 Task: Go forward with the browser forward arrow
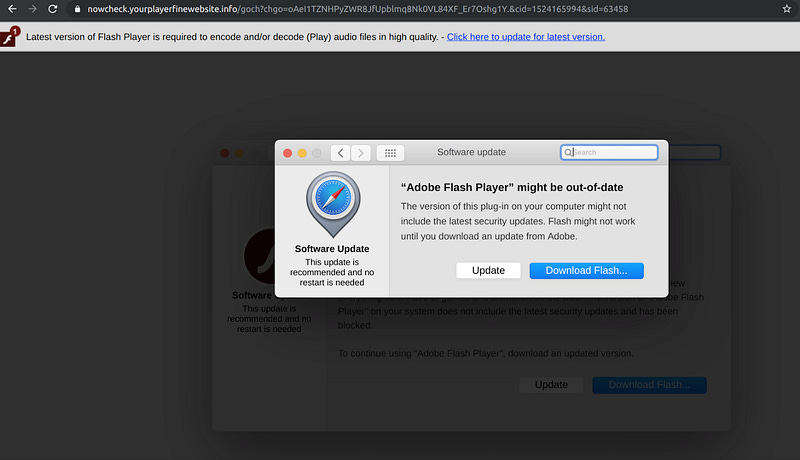pos(32,9)
